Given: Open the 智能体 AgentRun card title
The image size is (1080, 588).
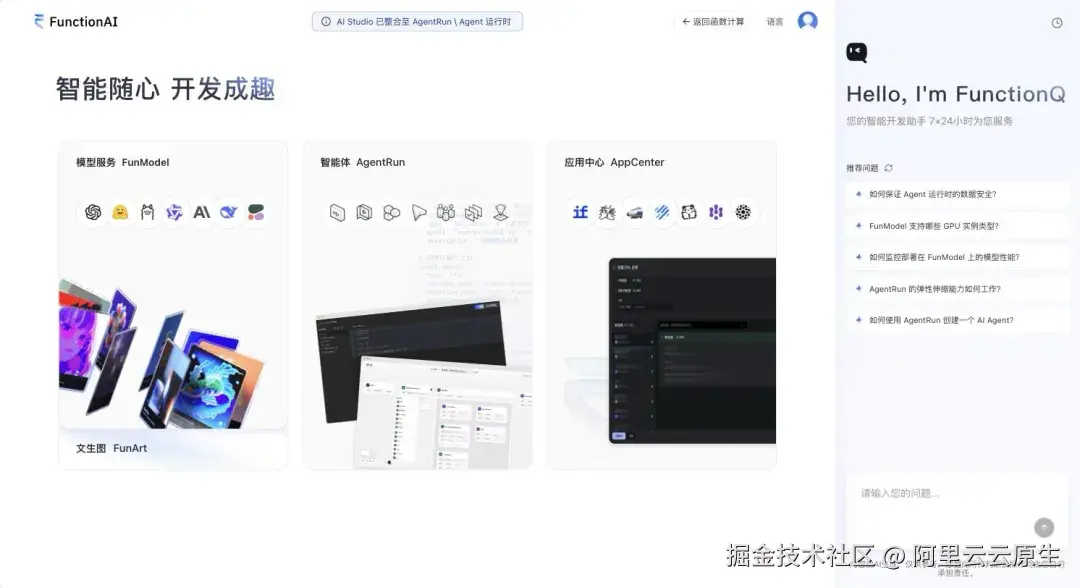Looking at the screenshot, I should click(x=362, y=162).
